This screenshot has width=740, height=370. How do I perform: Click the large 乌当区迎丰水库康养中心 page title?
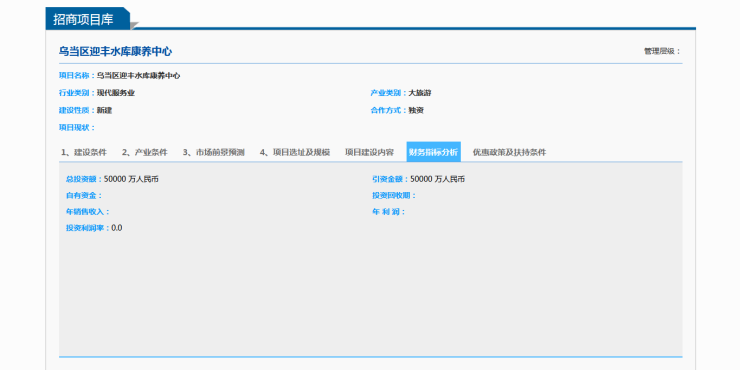115,52
